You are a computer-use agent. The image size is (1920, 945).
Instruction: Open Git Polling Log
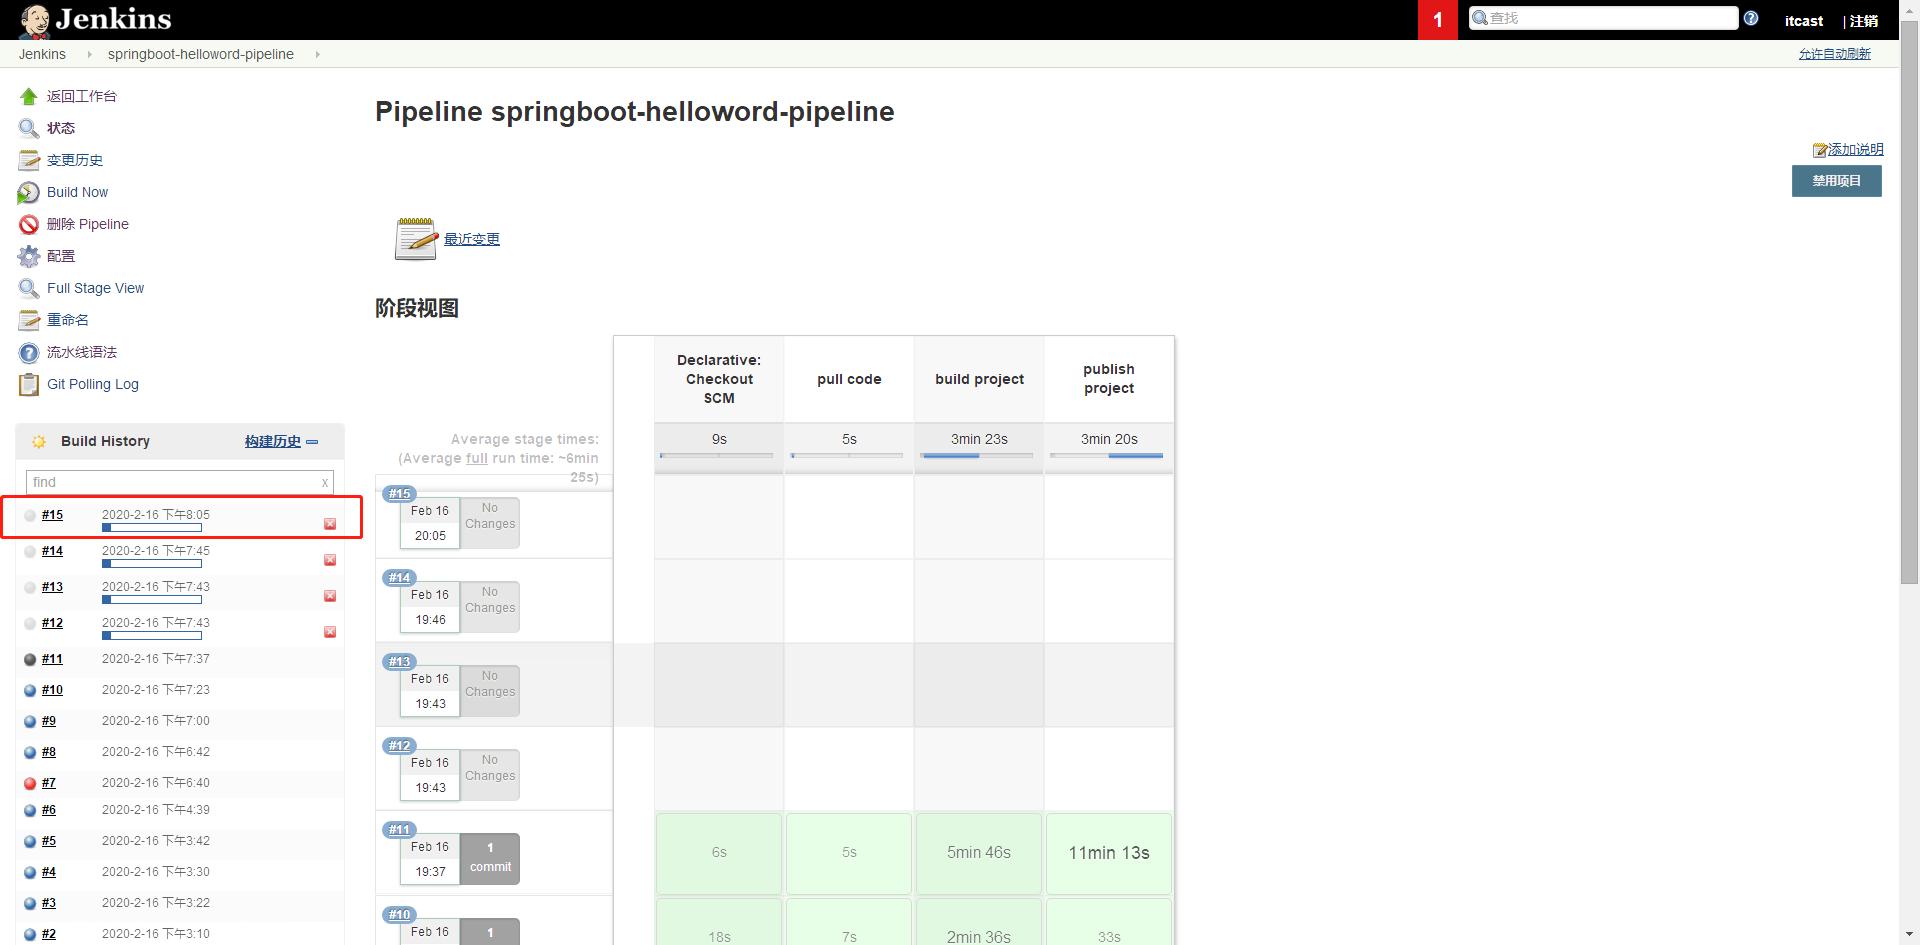pyautogui.click(x=93, y=385)
